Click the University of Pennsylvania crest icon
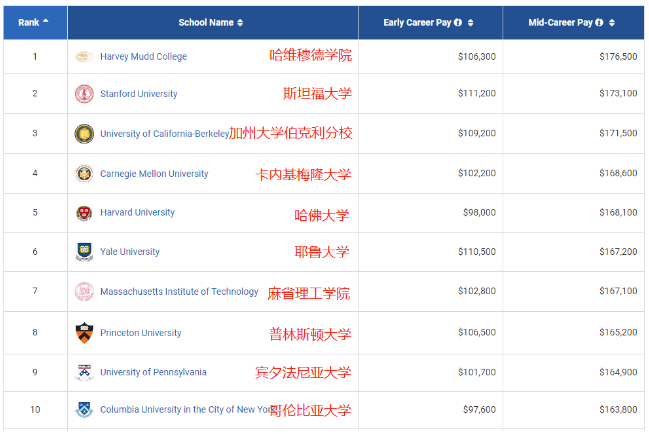The width and height of the screenshot is (649, 434). [x=84, y=372]
